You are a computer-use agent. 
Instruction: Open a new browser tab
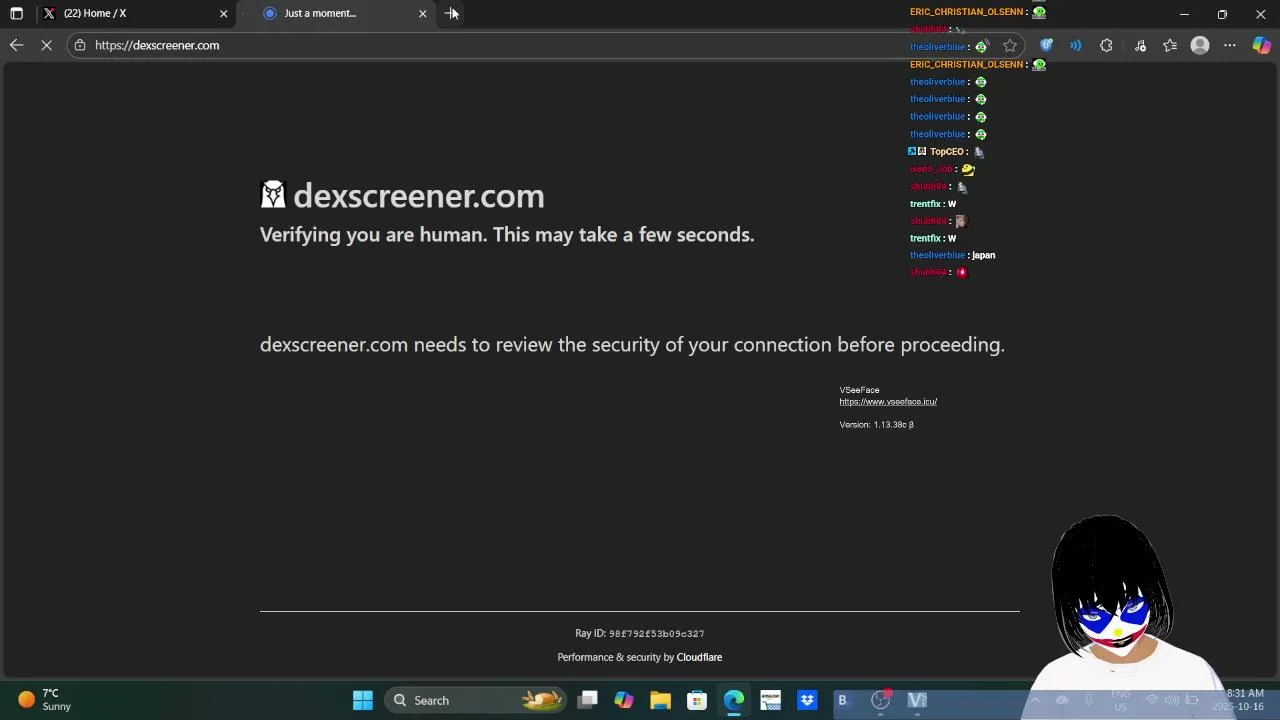pyautogui.click(x=451, y=13)
